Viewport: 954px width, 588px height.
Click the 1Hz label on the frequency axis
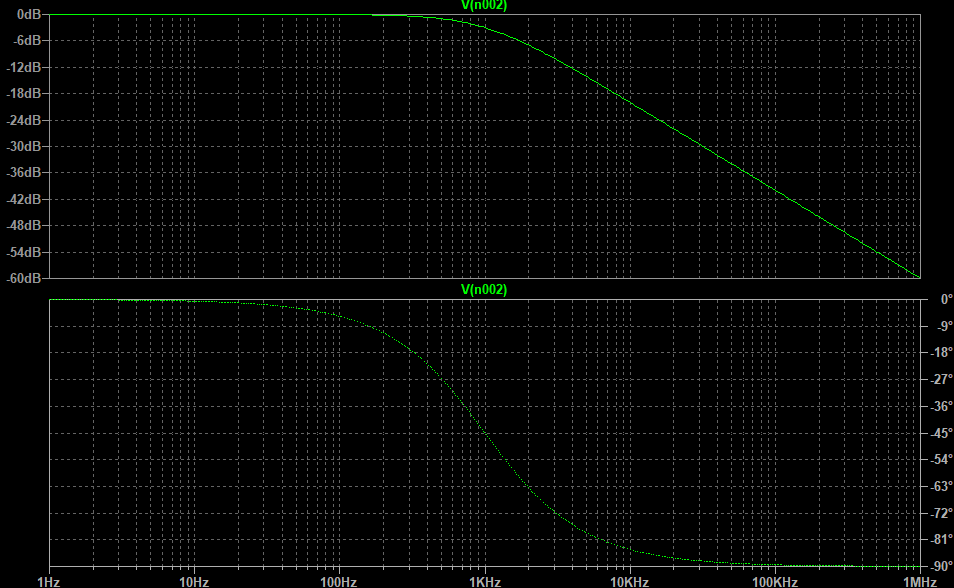(x=49, y=581)
